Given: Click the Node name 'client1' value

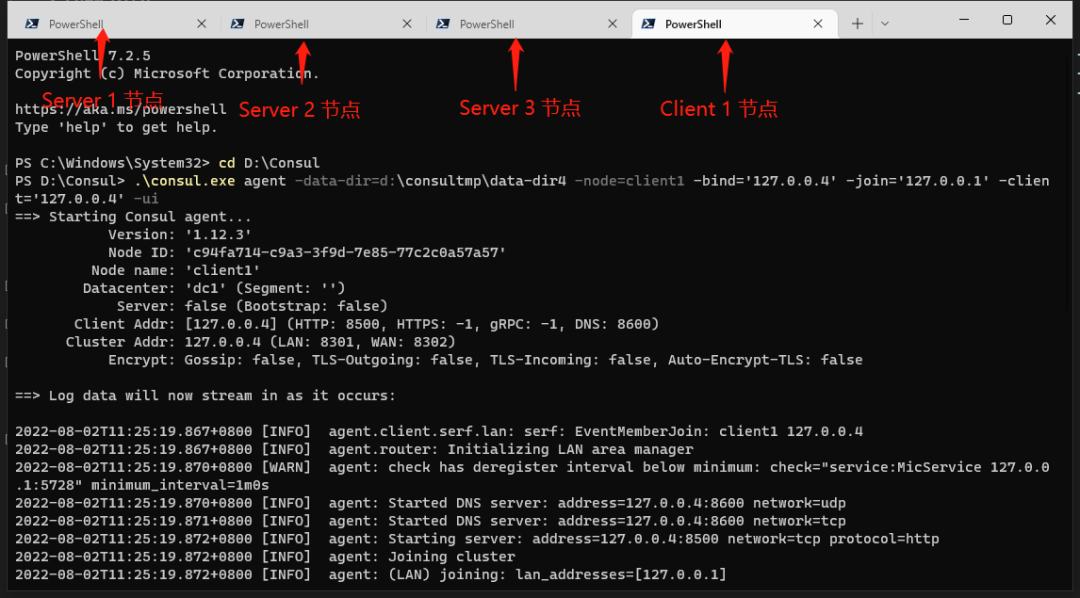Looking at the screenshot, I should (x=222, y=271).
